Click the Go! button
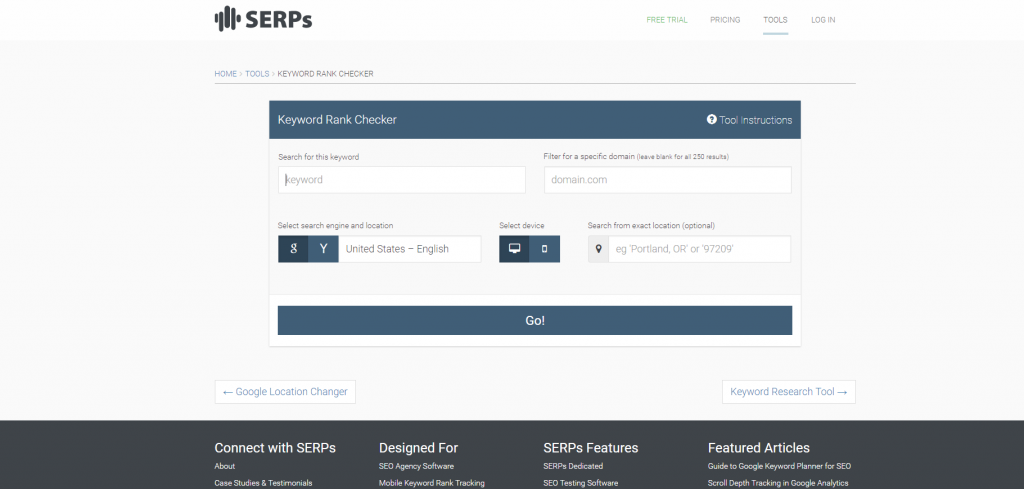 pyautogui.click(x=535, y=321)
